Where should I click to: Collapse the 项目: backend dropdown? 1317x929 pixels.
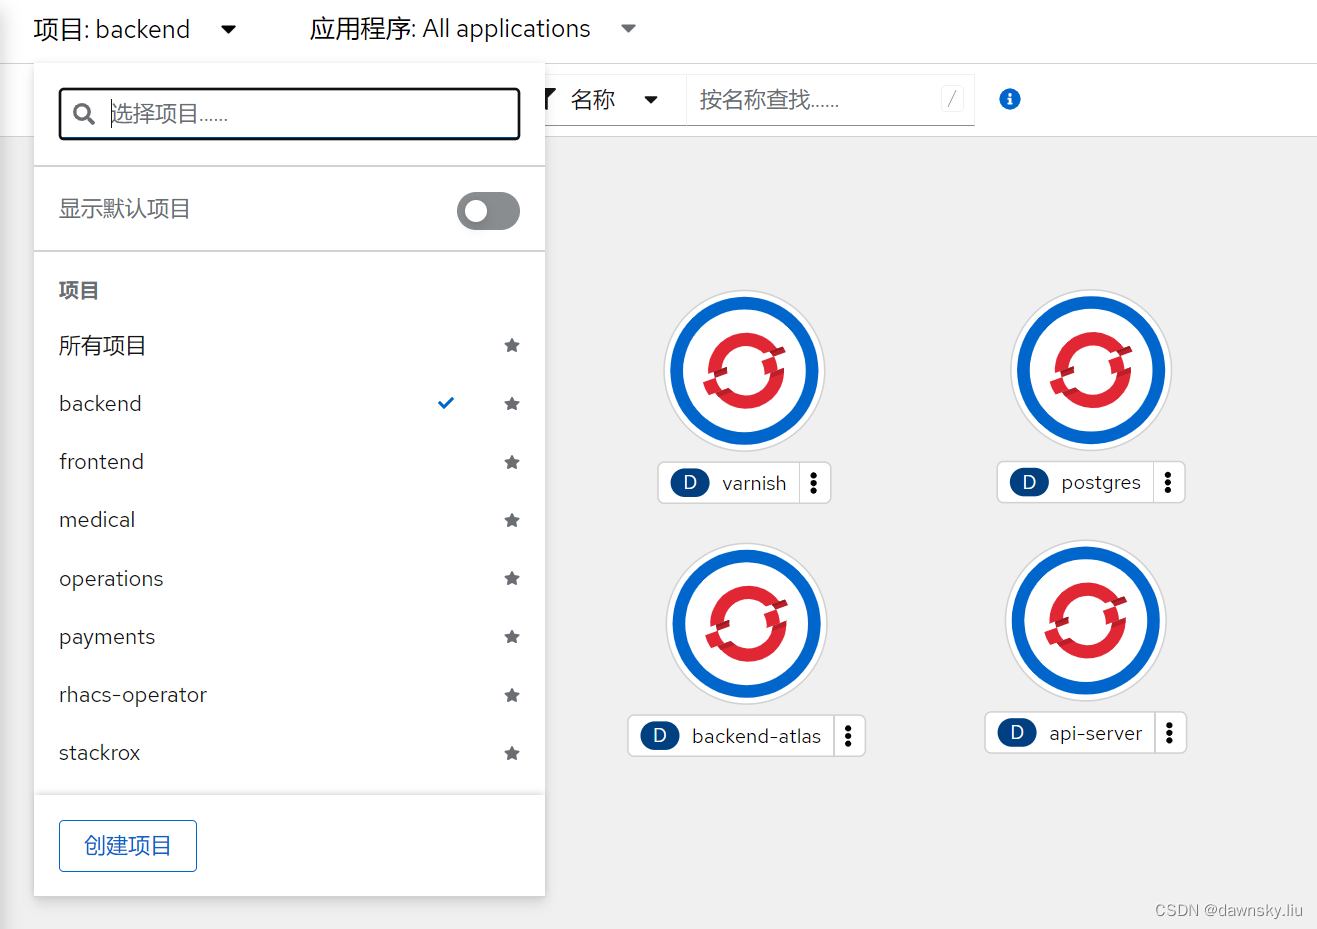click(x=135, y=29)
